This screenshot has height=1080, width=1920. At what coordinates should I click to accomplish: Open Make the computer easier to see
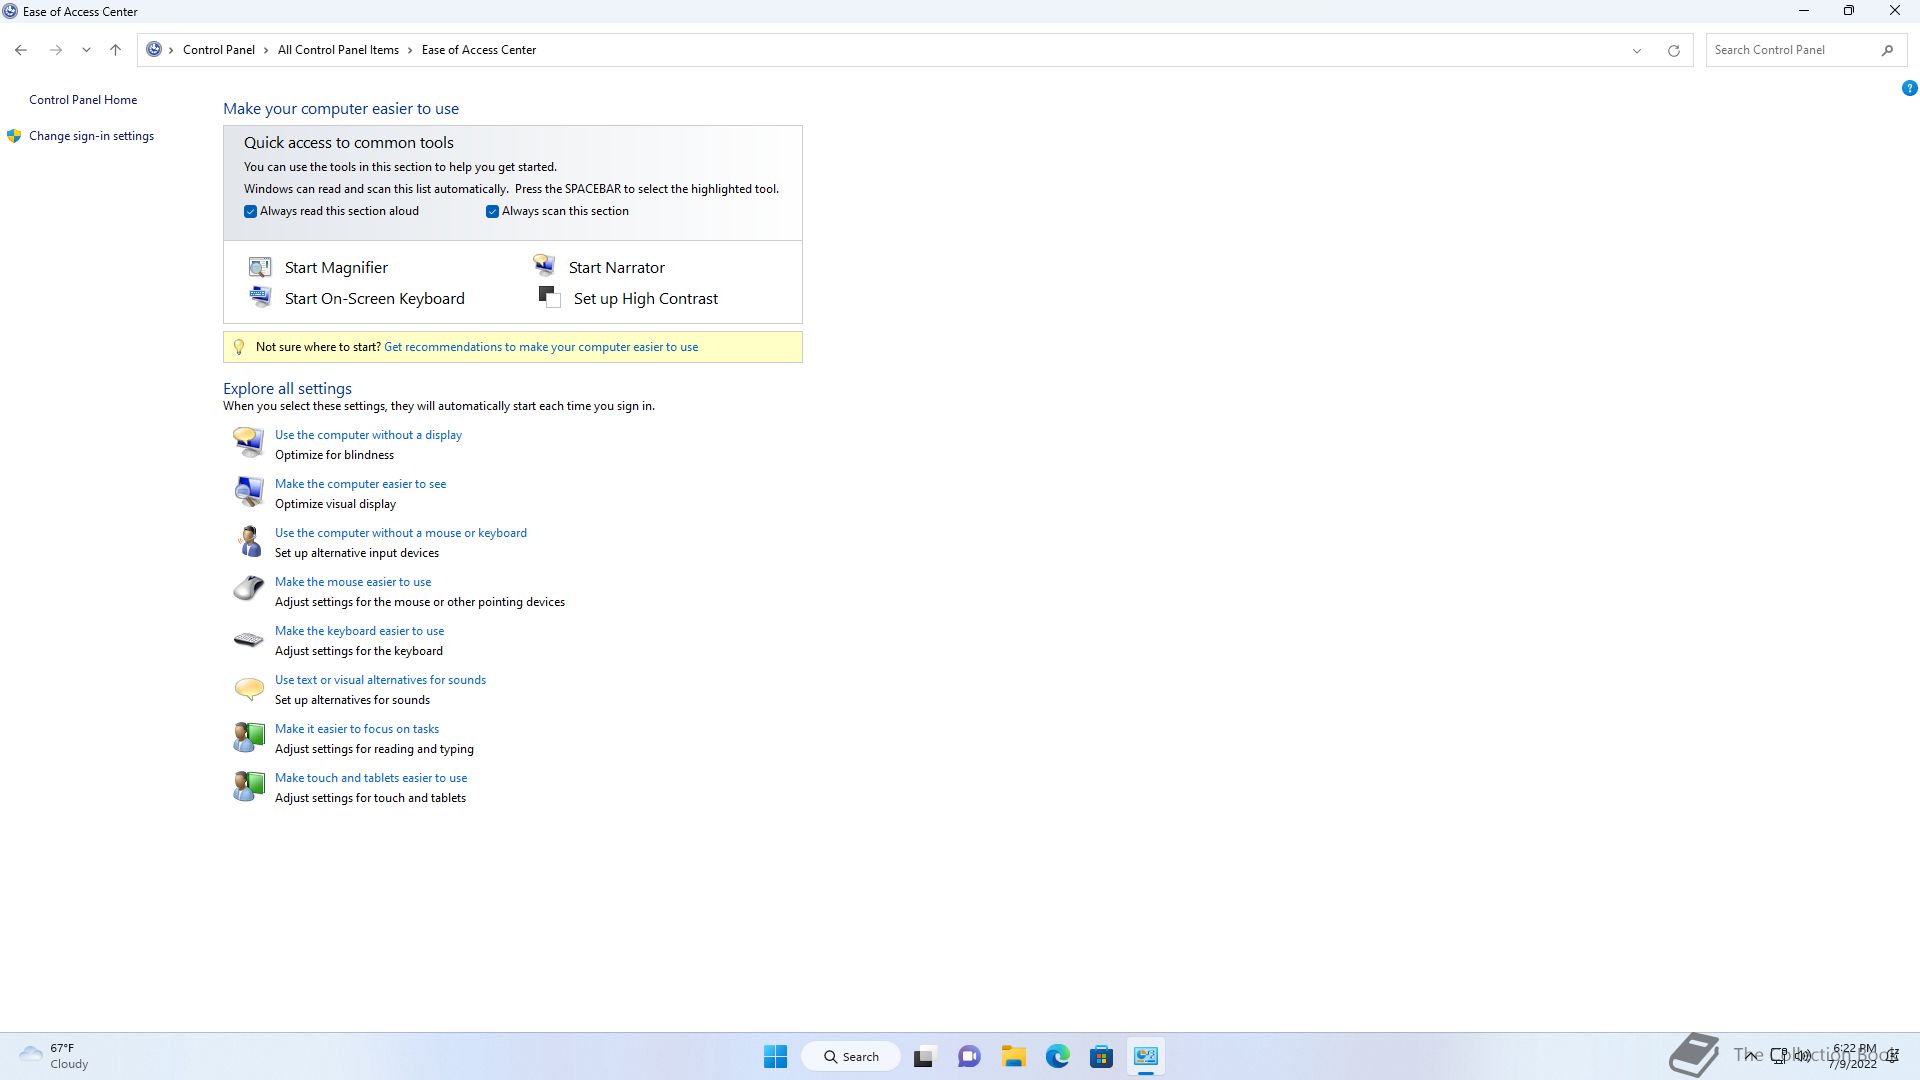(x=360, y=484)
